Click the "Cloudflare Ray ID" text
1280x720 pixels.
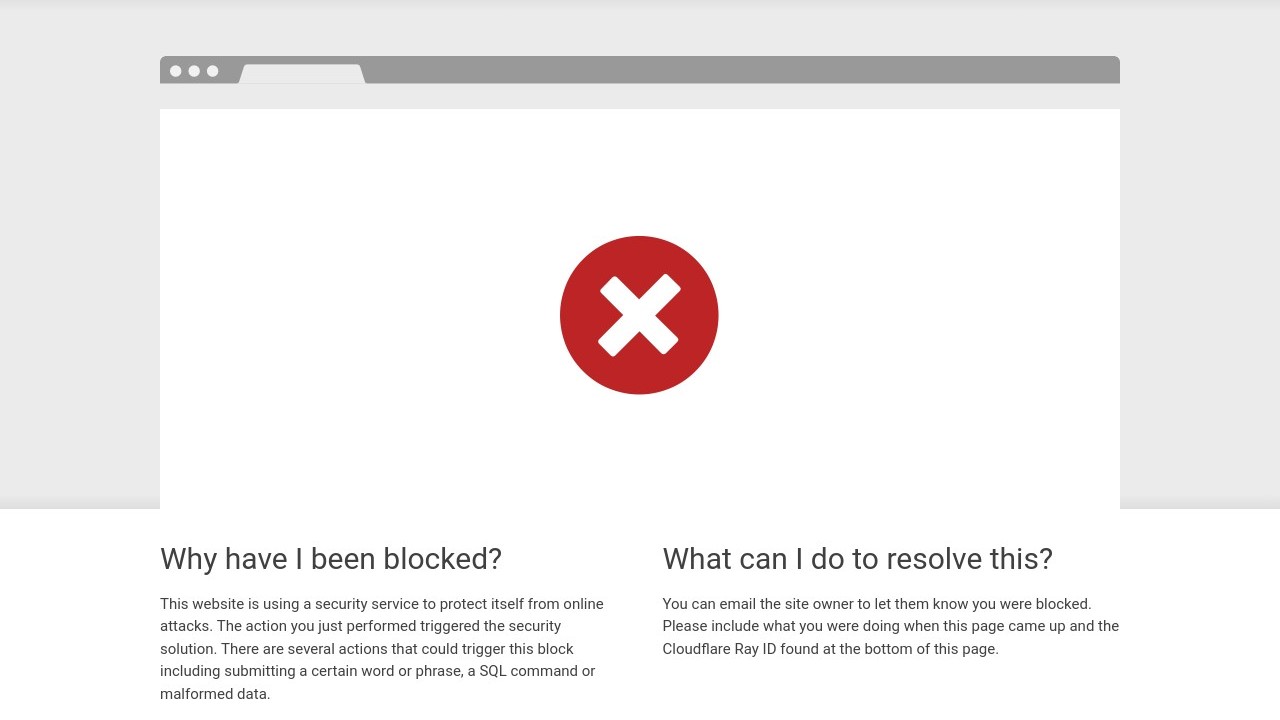tap(721, 649)
